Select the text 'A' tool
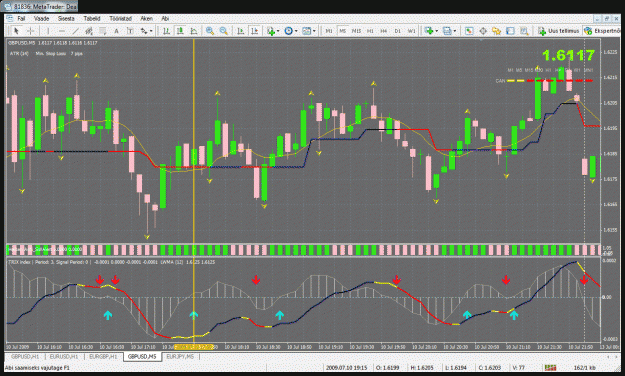Viewport: 625px width, 376px height. pyautogui.click(x=116, y=31)
